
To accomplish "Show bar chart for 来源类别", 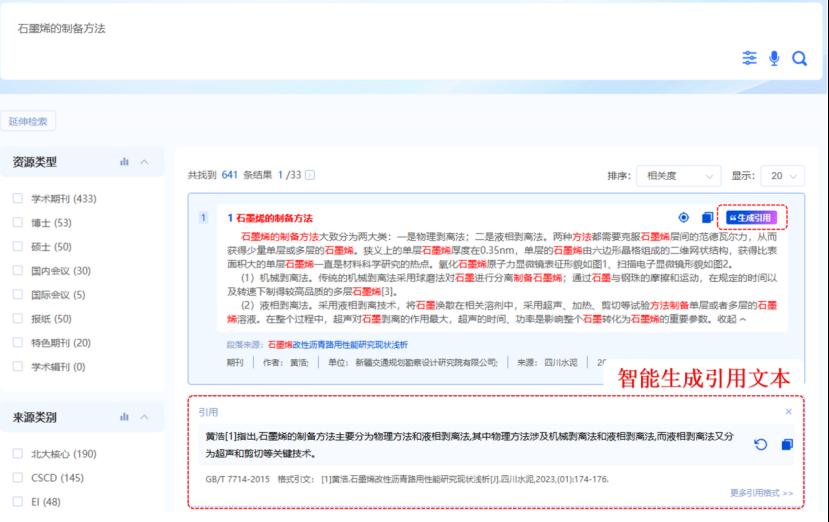I will (x=124, y=417).
